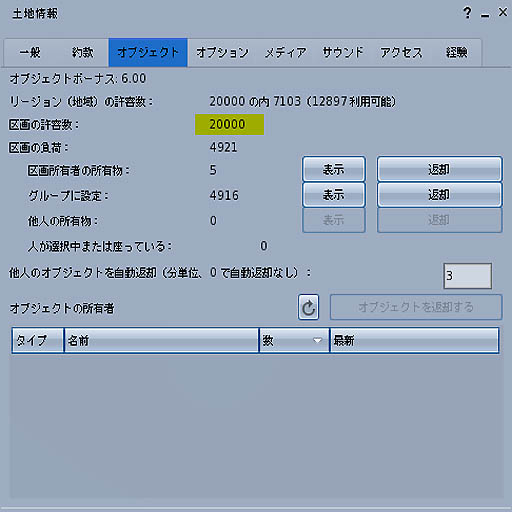Sort list by 名前 column header
The height and width of the screenshot is (512, 512).
[x=161, y=340]
